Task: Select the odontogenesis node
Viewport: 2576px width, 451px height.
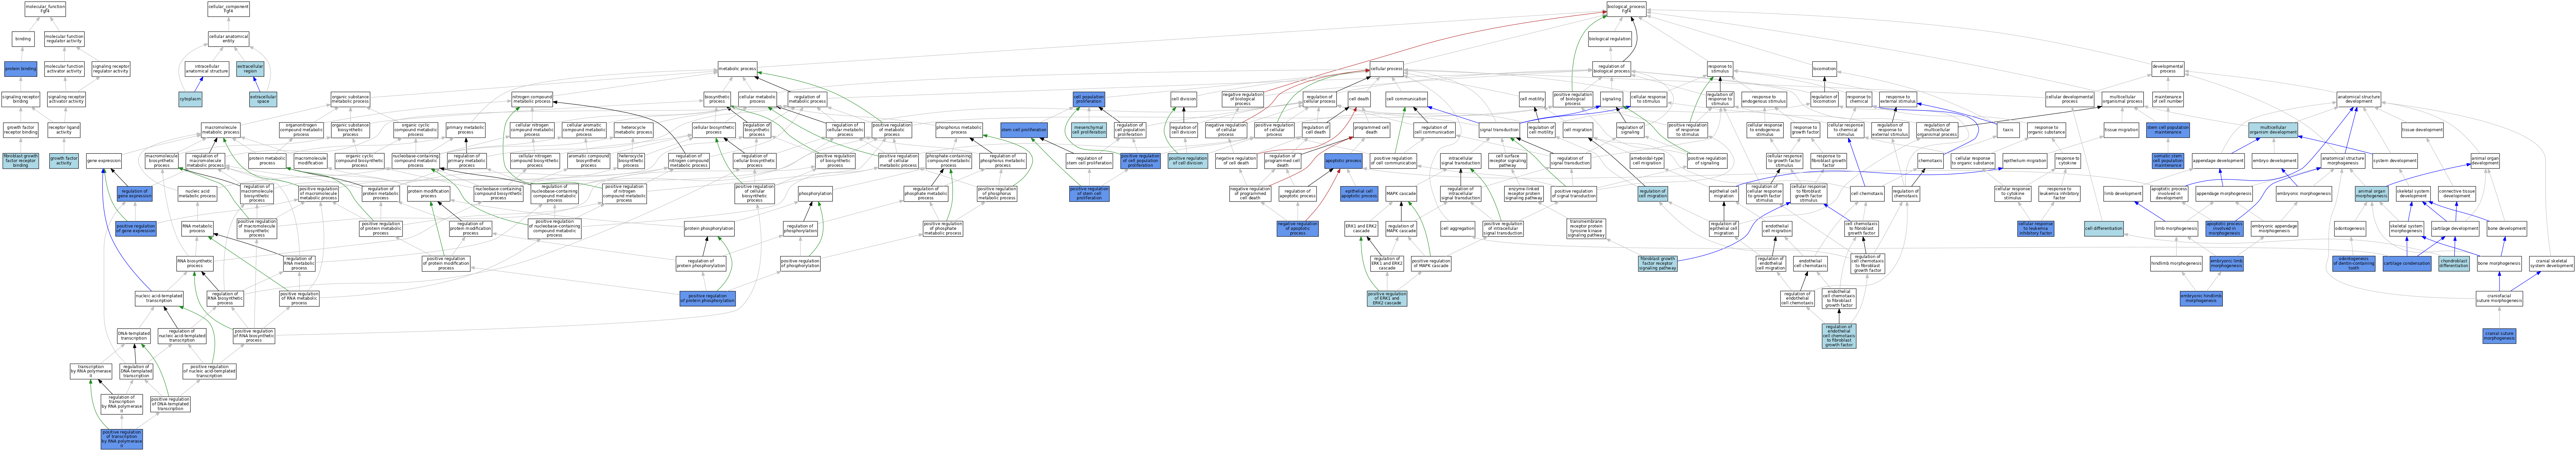Action: tap(2349, 229)
